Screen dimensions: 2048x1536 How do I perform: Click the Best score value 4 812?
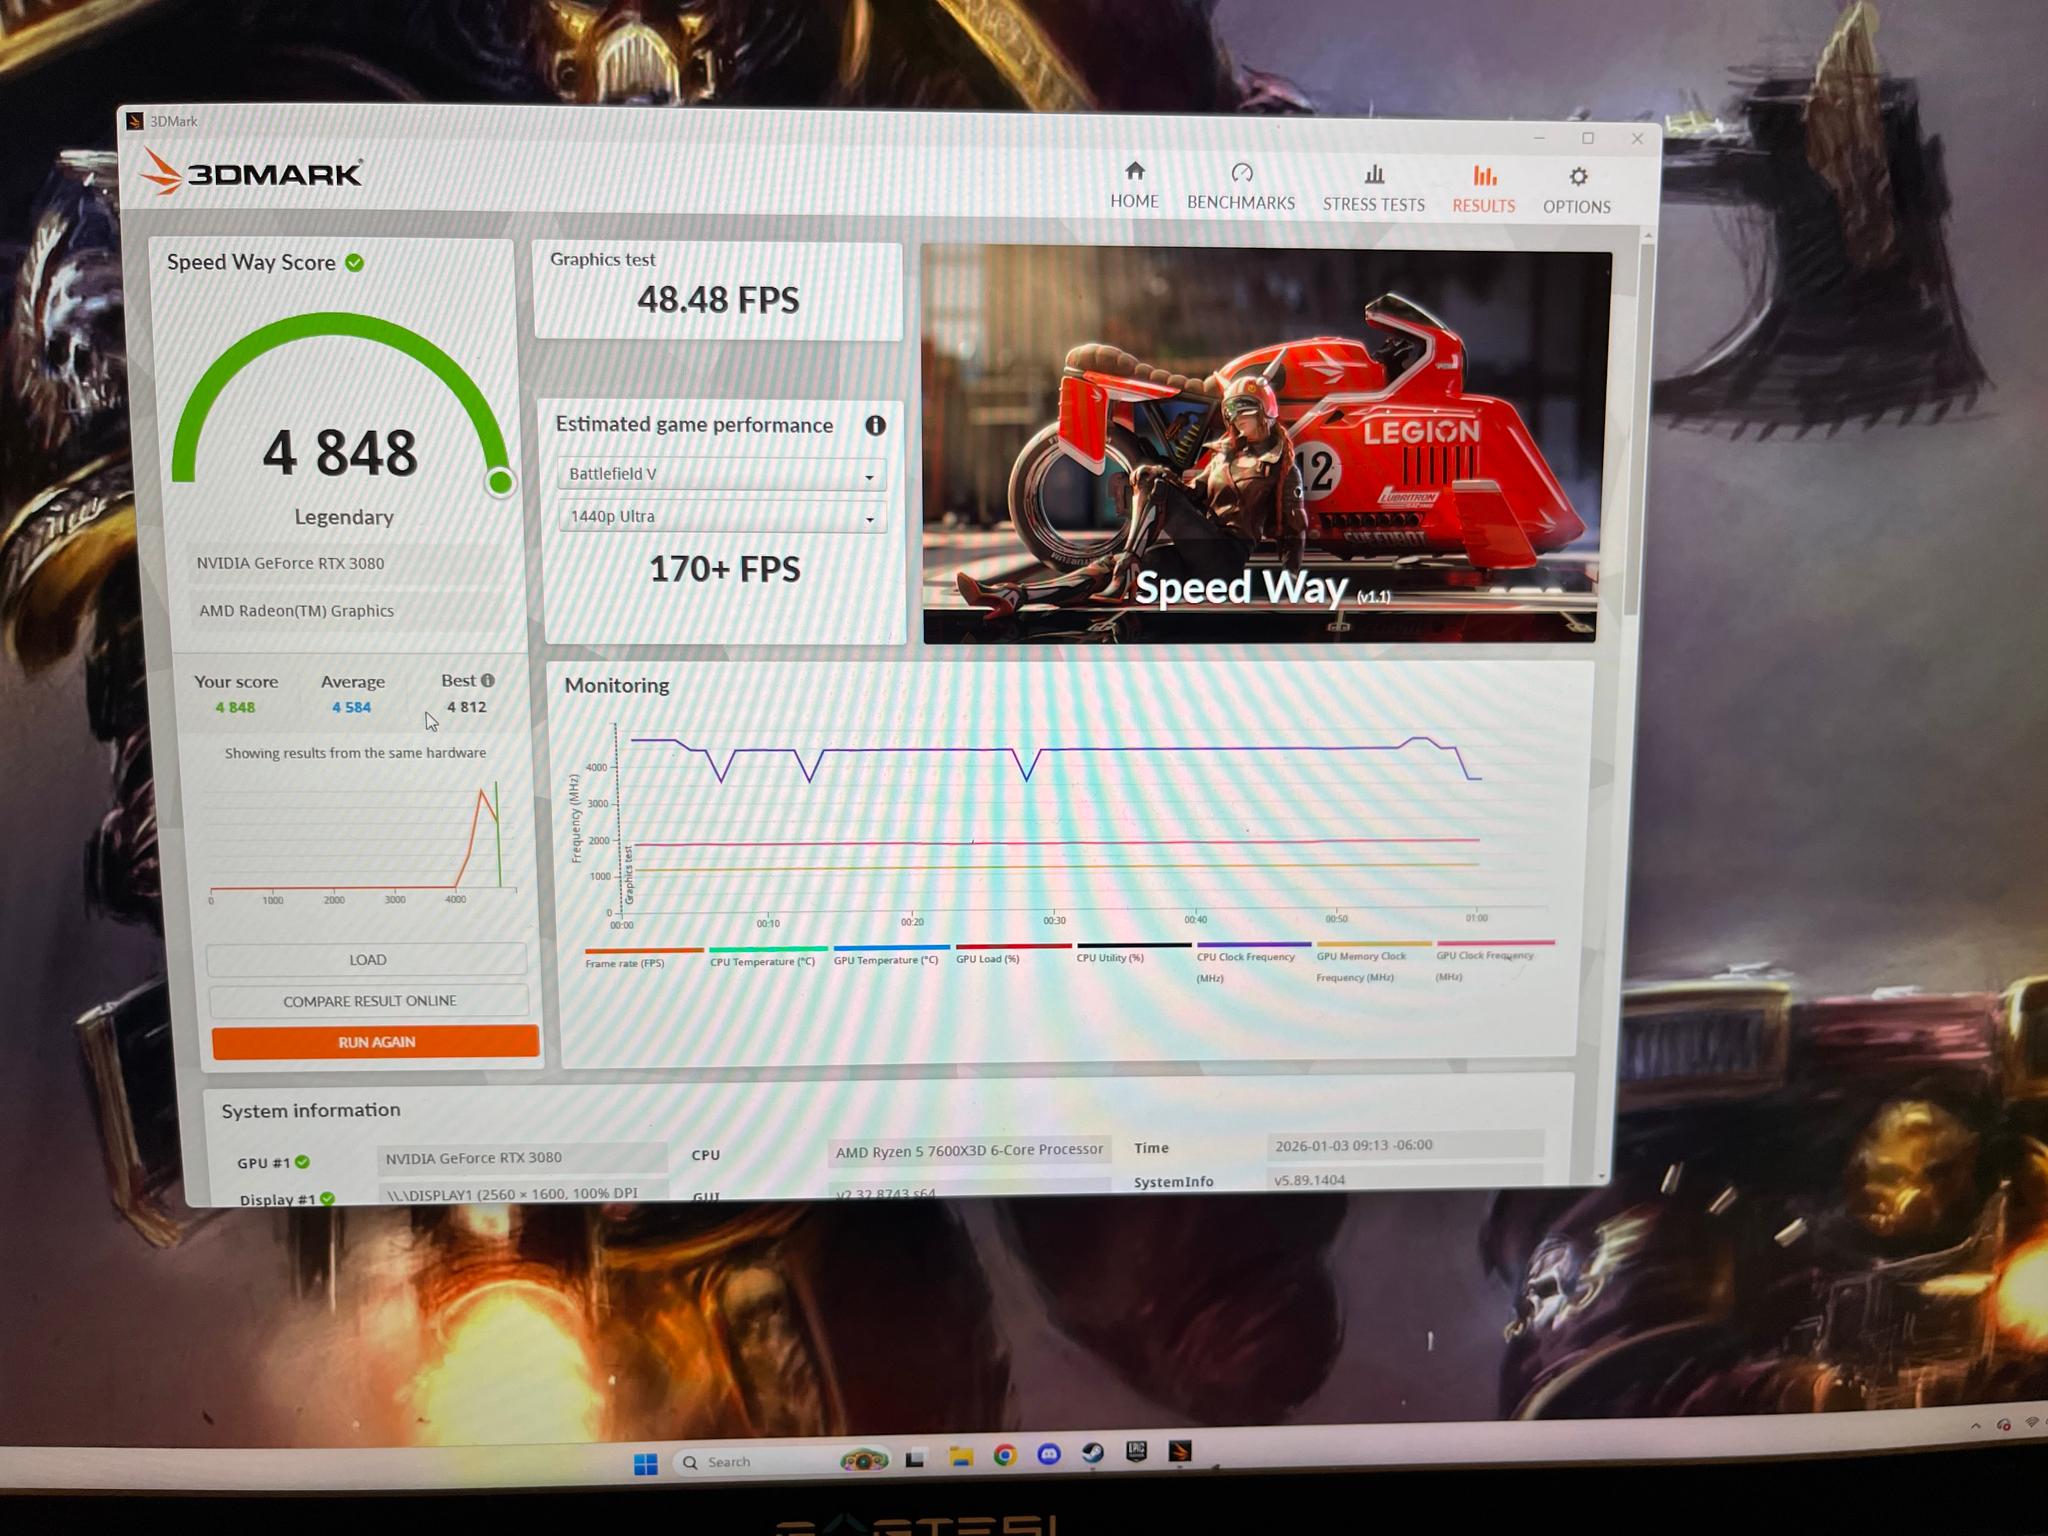(466, 707)
